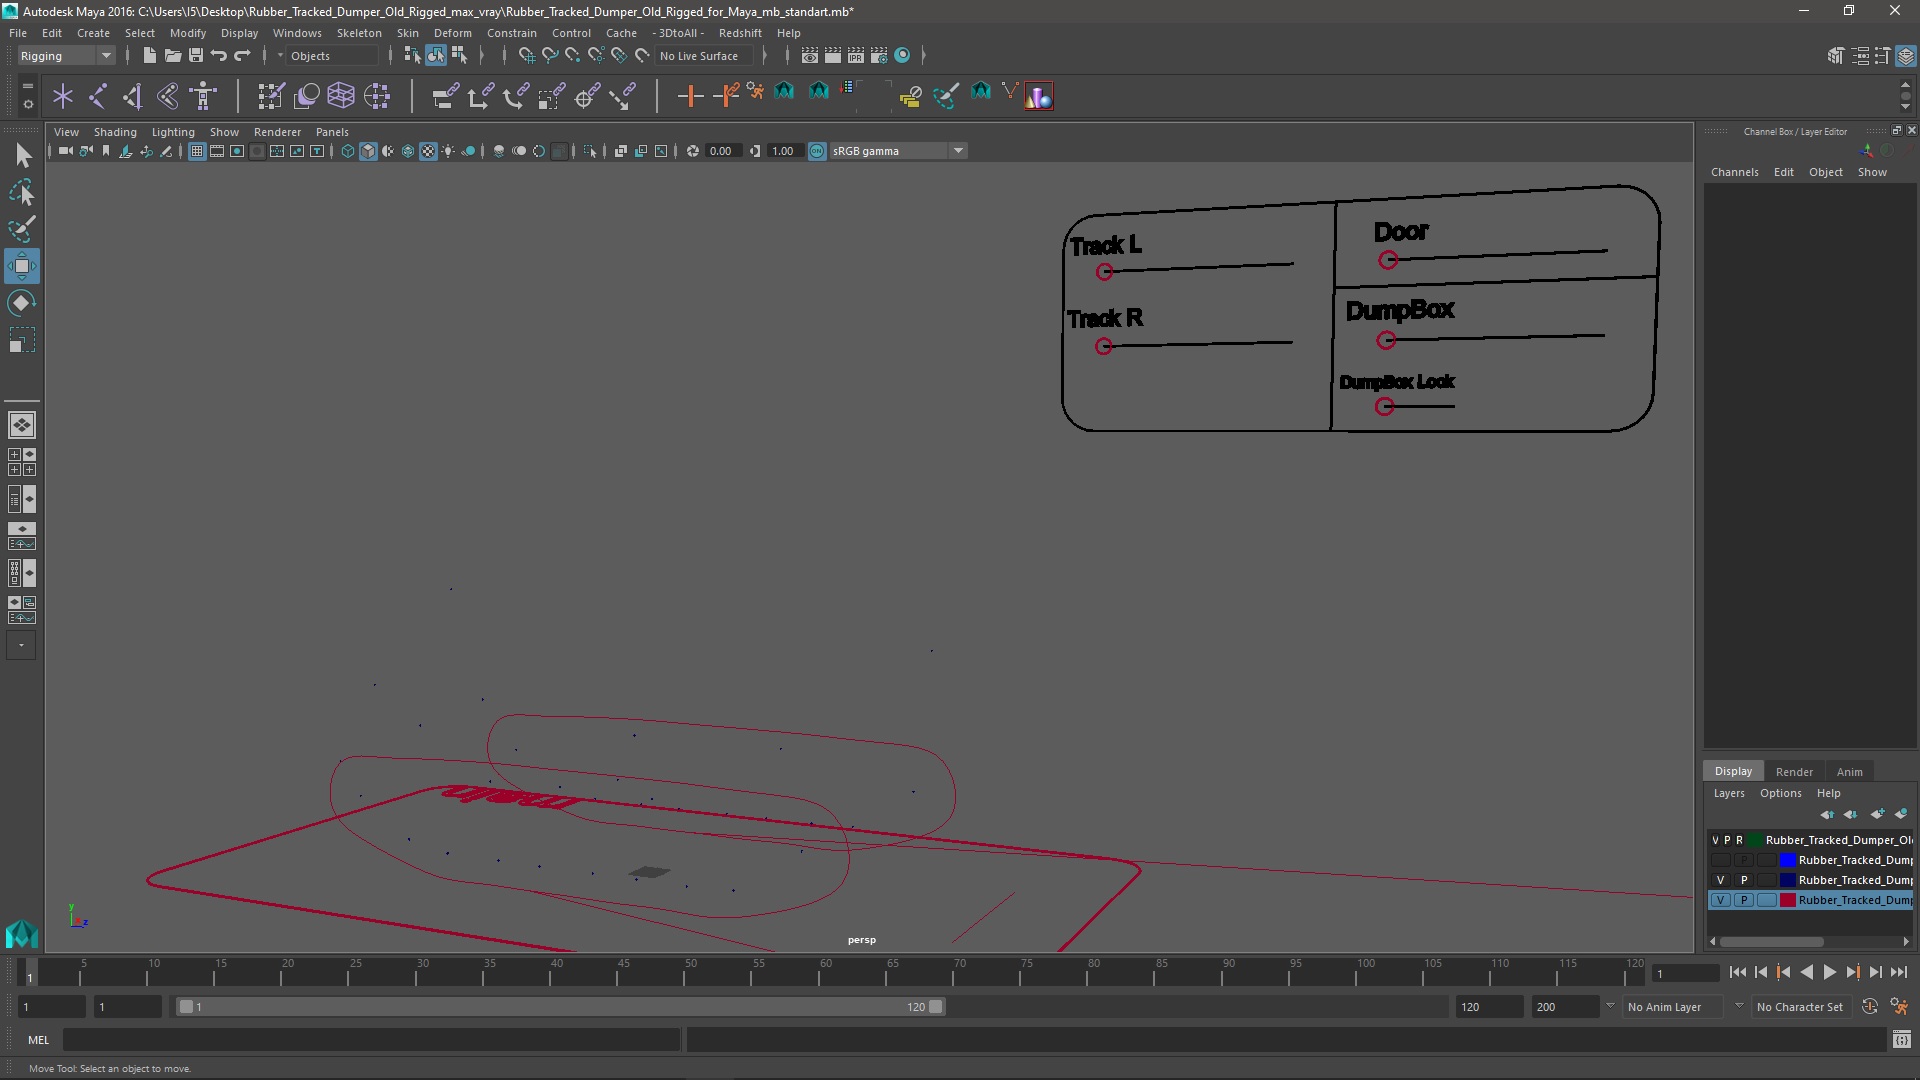Toggle wireframe on shaded in viewport toolbar

408,151
